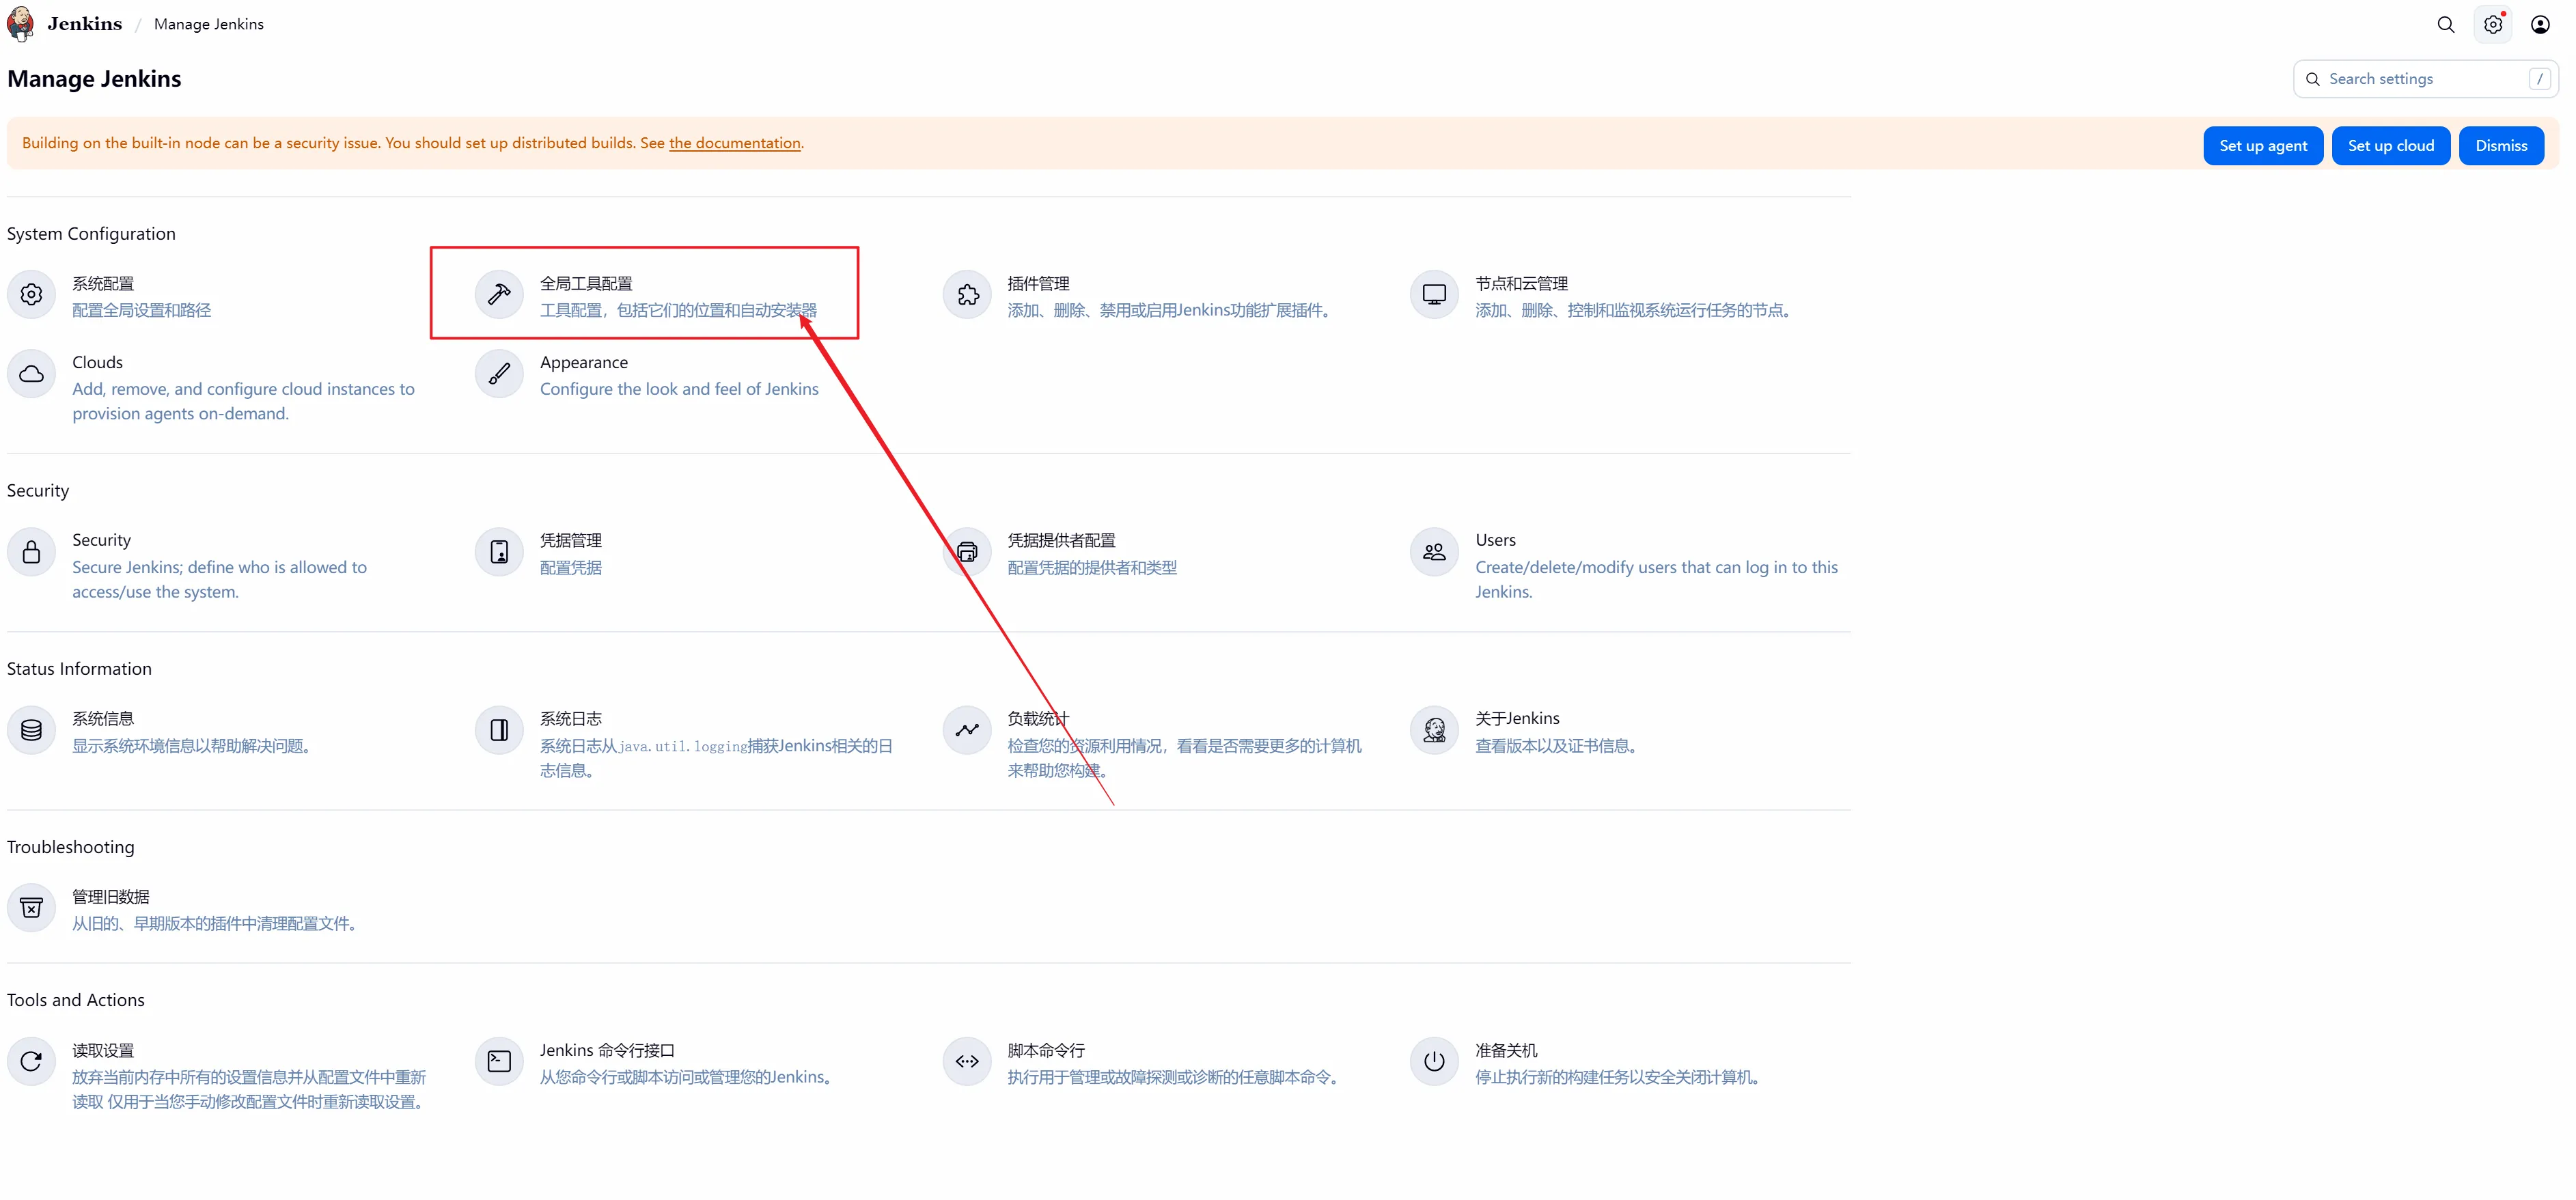Click the 凭据提供者配置 icon
This screenshot has width=2576, height=1200.
967,551
